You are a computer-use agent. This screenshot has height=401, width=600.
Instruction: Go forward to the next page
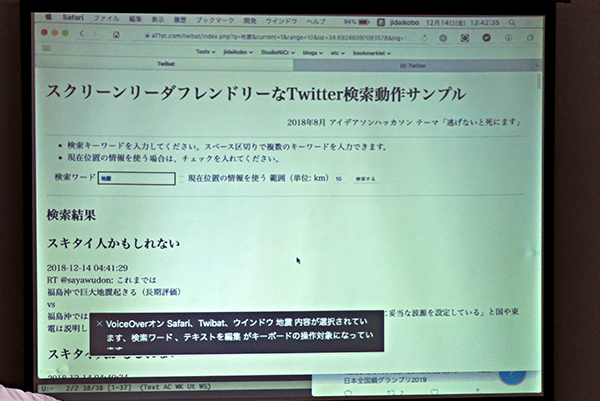tap(95, 34)
